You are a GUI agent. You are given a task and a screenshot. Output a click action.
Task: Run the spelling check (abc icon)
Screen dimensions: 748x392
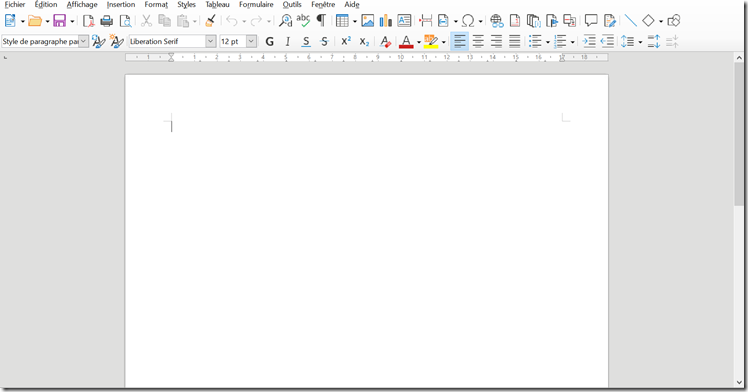click(303, 21)
